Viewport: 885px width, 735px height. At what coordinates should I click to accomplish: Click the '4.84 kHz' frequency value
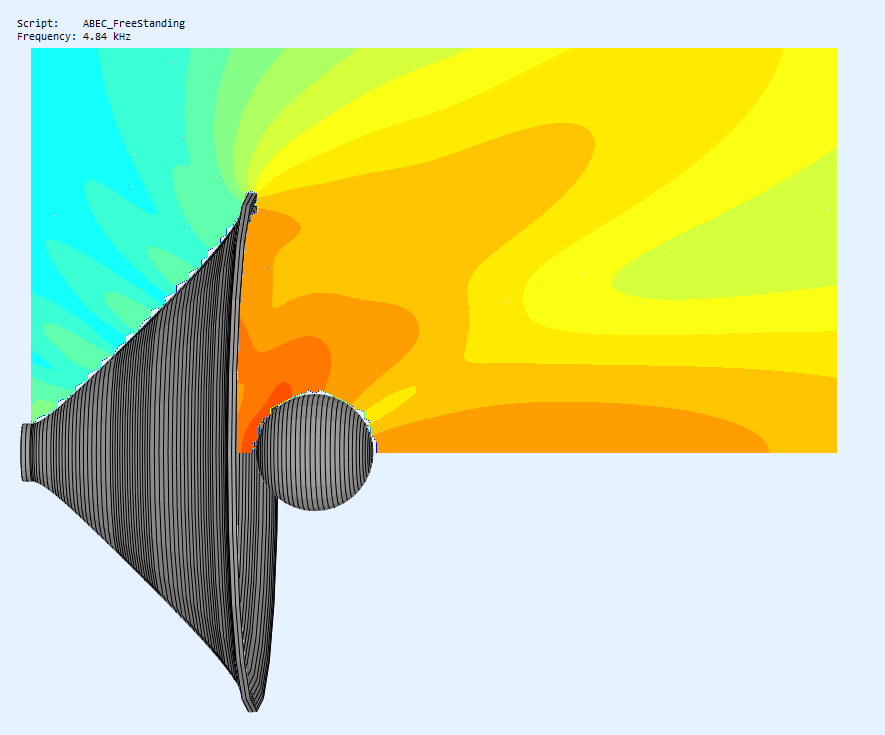coord(107,37)
